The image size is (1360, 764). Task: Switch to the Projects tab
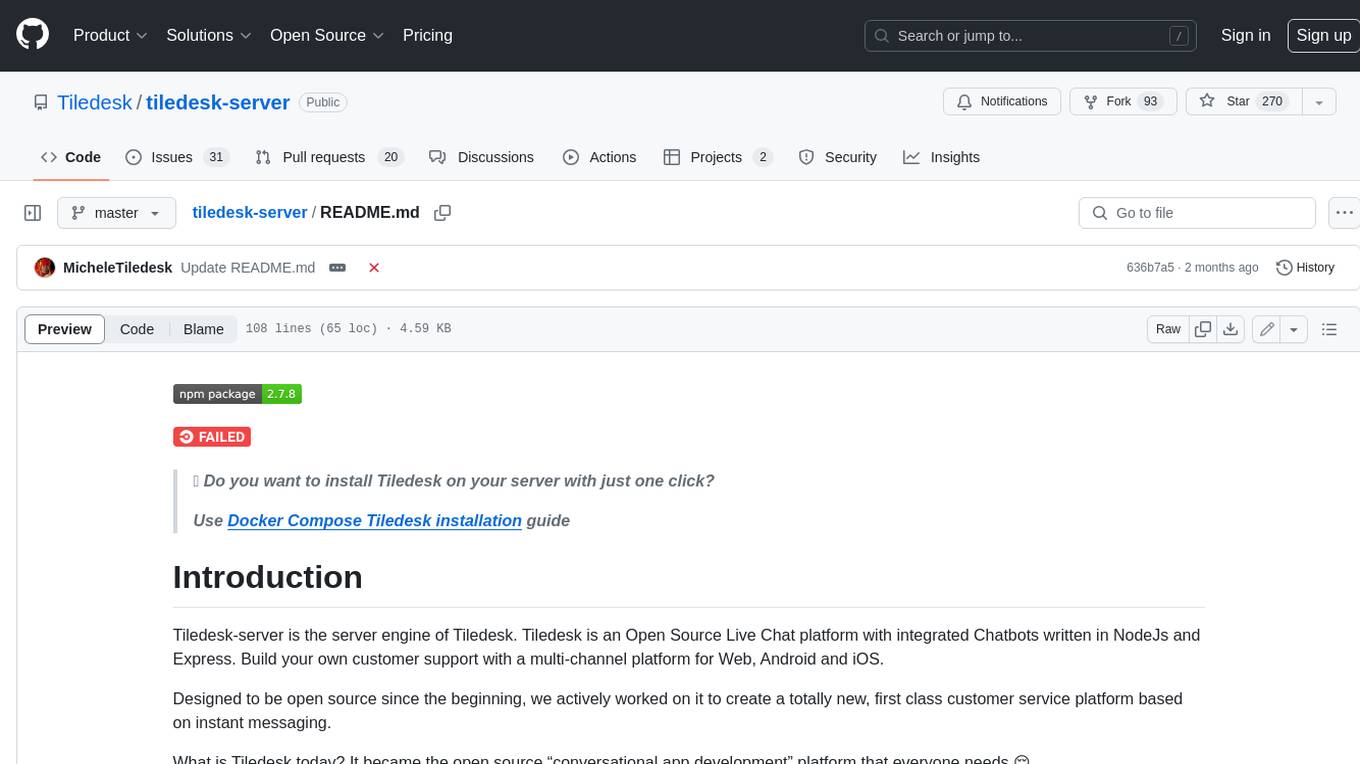coord(717,157)
